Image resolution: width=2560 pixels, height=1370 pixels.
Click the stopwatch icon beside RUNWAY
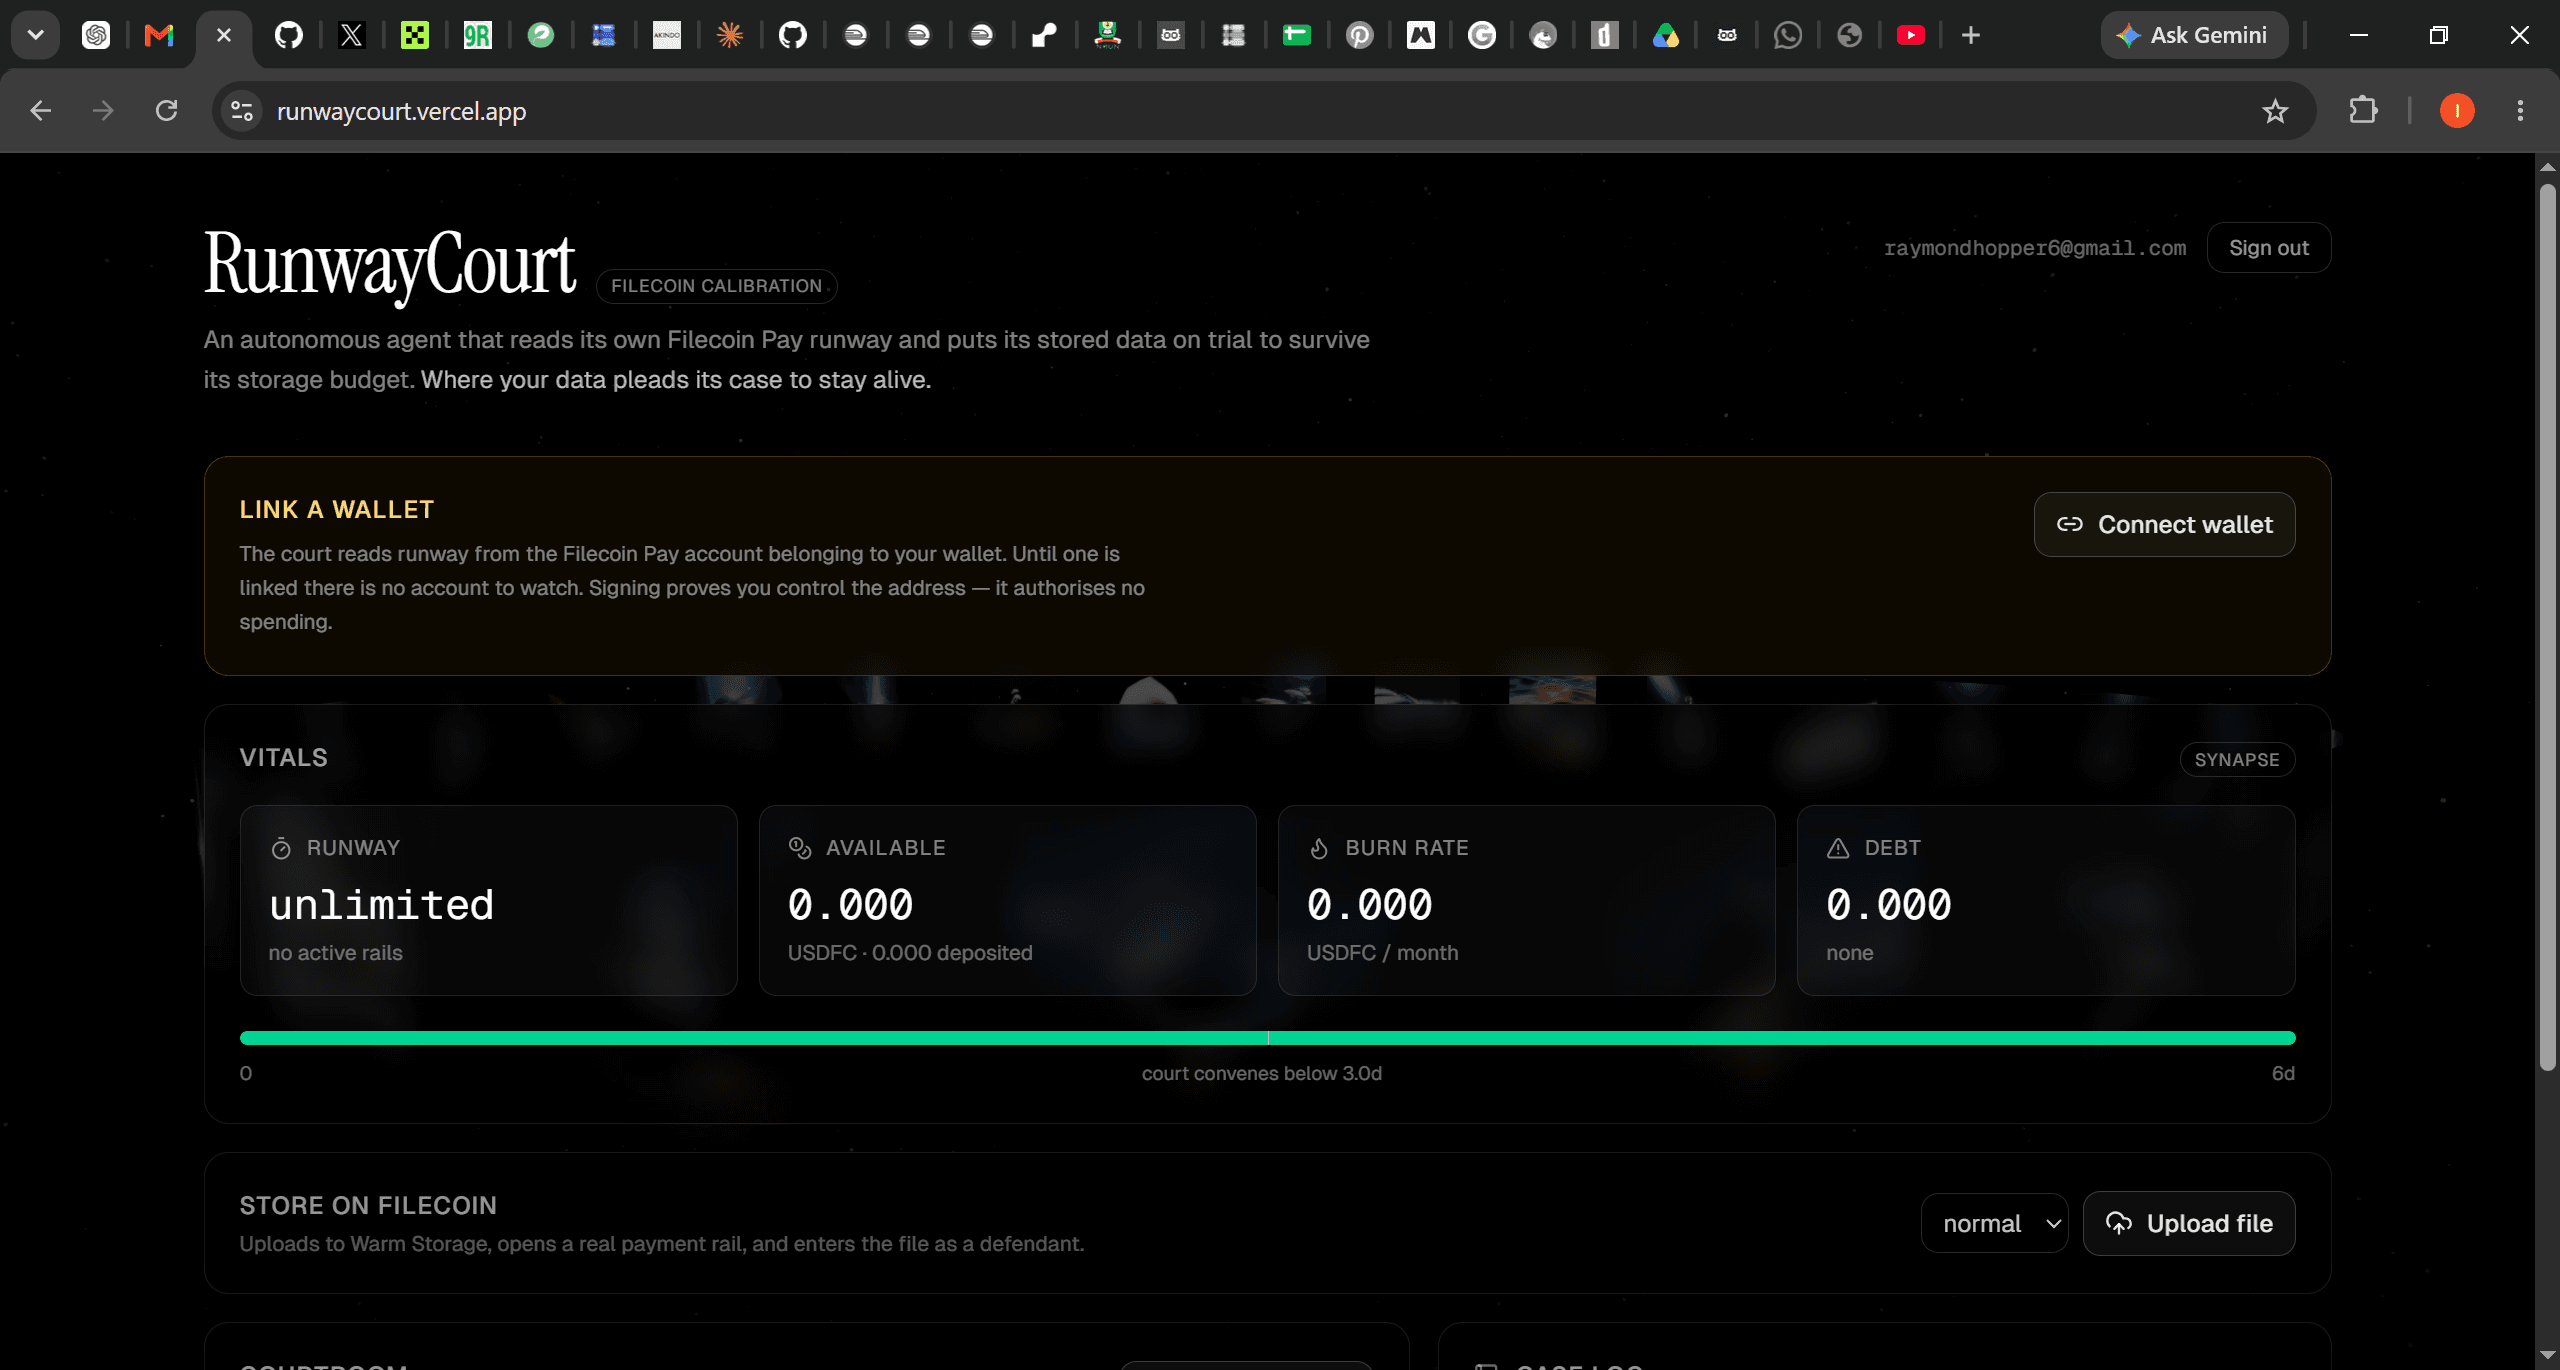point(281,849)
